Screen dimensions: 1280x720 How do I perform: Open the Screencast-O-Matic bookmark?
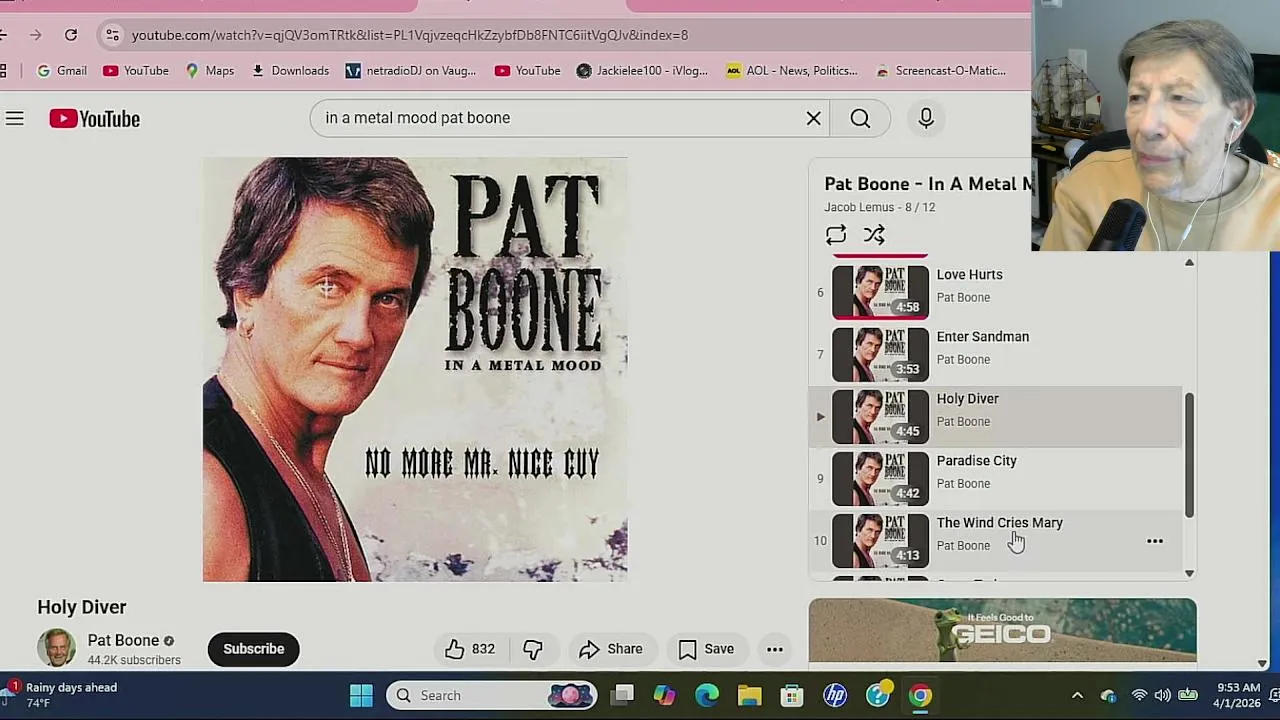(941, 71)
